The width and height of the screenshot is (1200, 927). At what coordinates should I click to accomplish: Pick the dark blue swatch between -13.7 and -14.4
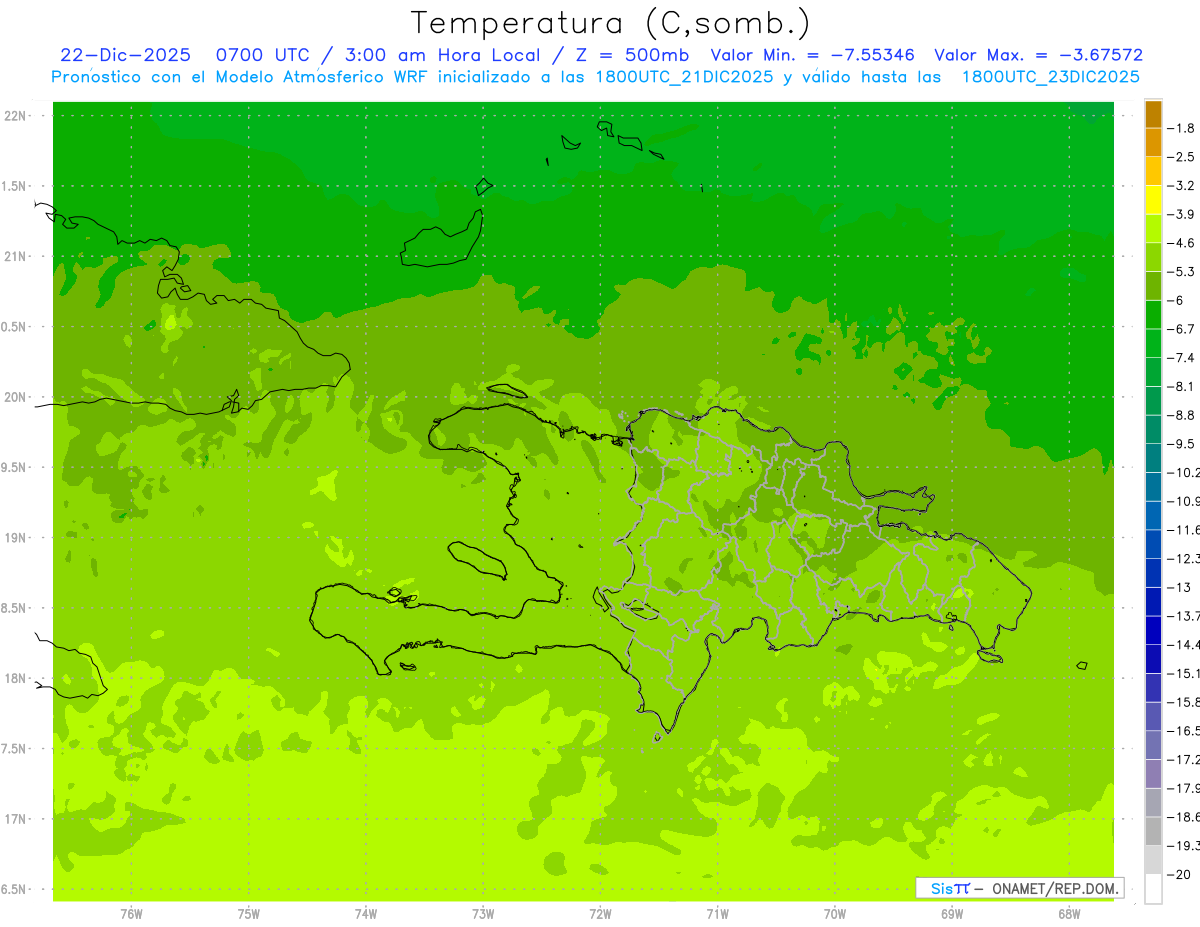click(1153, 630)
